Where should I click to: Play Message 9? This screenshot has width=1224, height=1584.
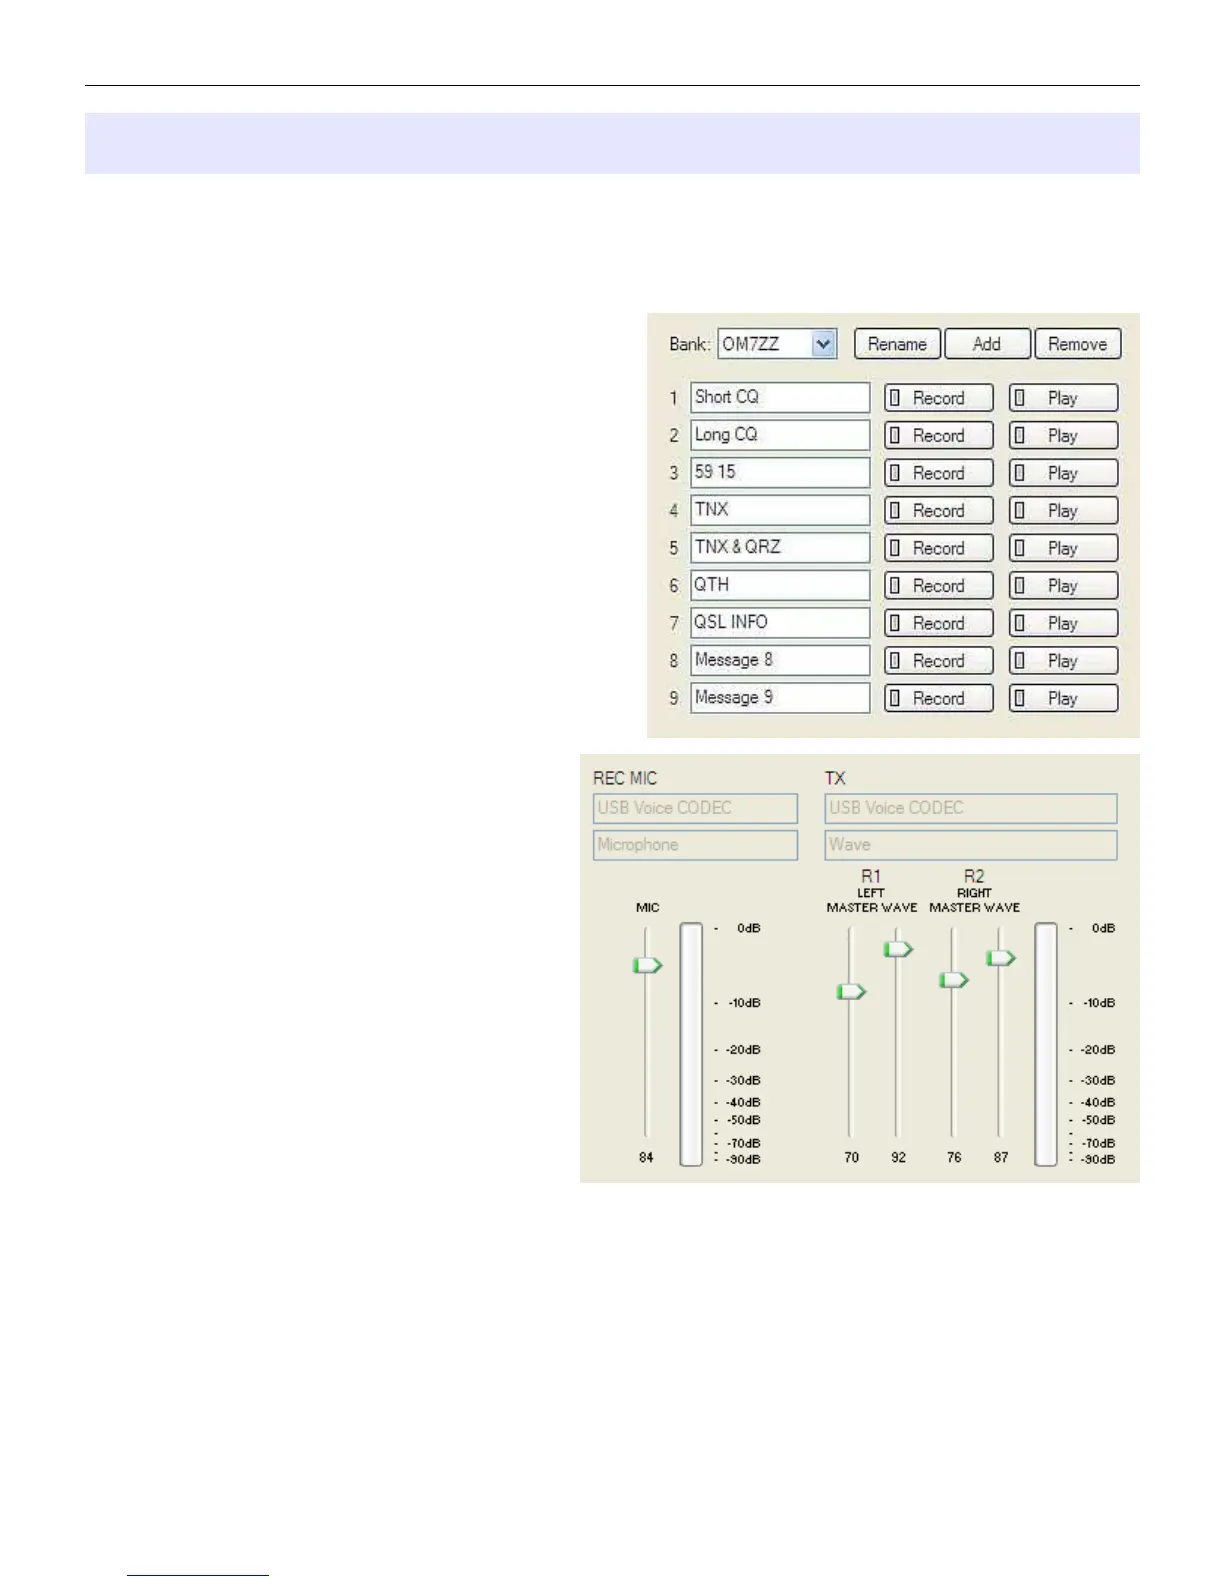tap(1063, 698)
